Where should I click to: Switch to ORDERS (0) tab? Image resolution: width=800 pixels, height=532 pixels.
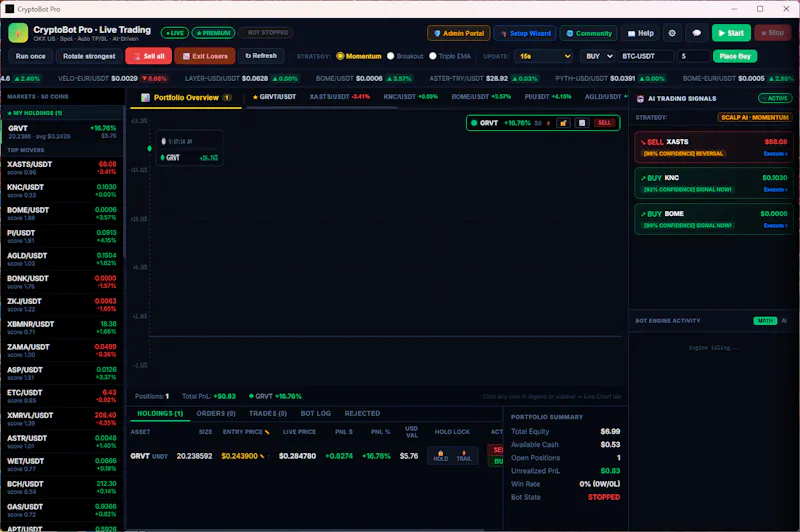click(x=216, y=414)
